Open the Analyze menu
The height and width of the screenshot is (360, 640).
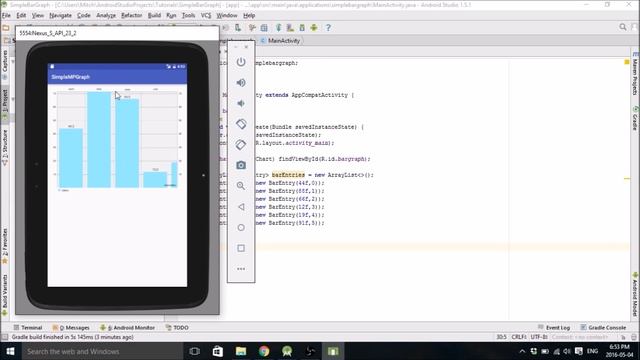[106, 16]
